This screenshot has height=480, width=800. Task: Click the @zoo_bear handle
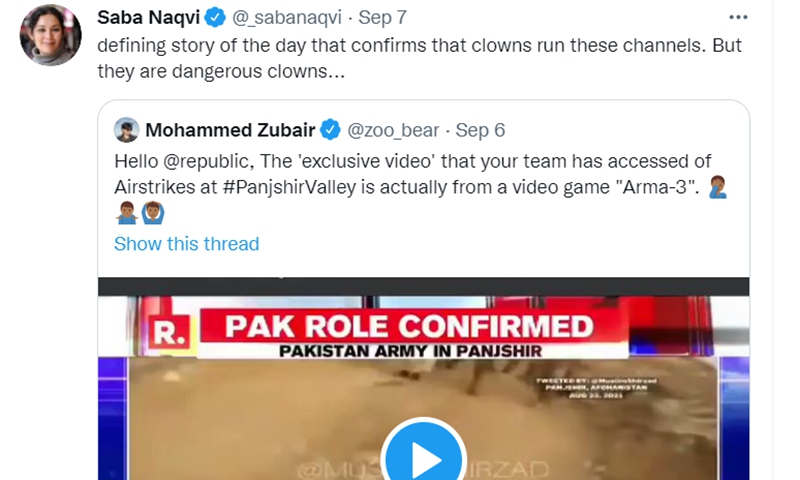coord(392,130)
